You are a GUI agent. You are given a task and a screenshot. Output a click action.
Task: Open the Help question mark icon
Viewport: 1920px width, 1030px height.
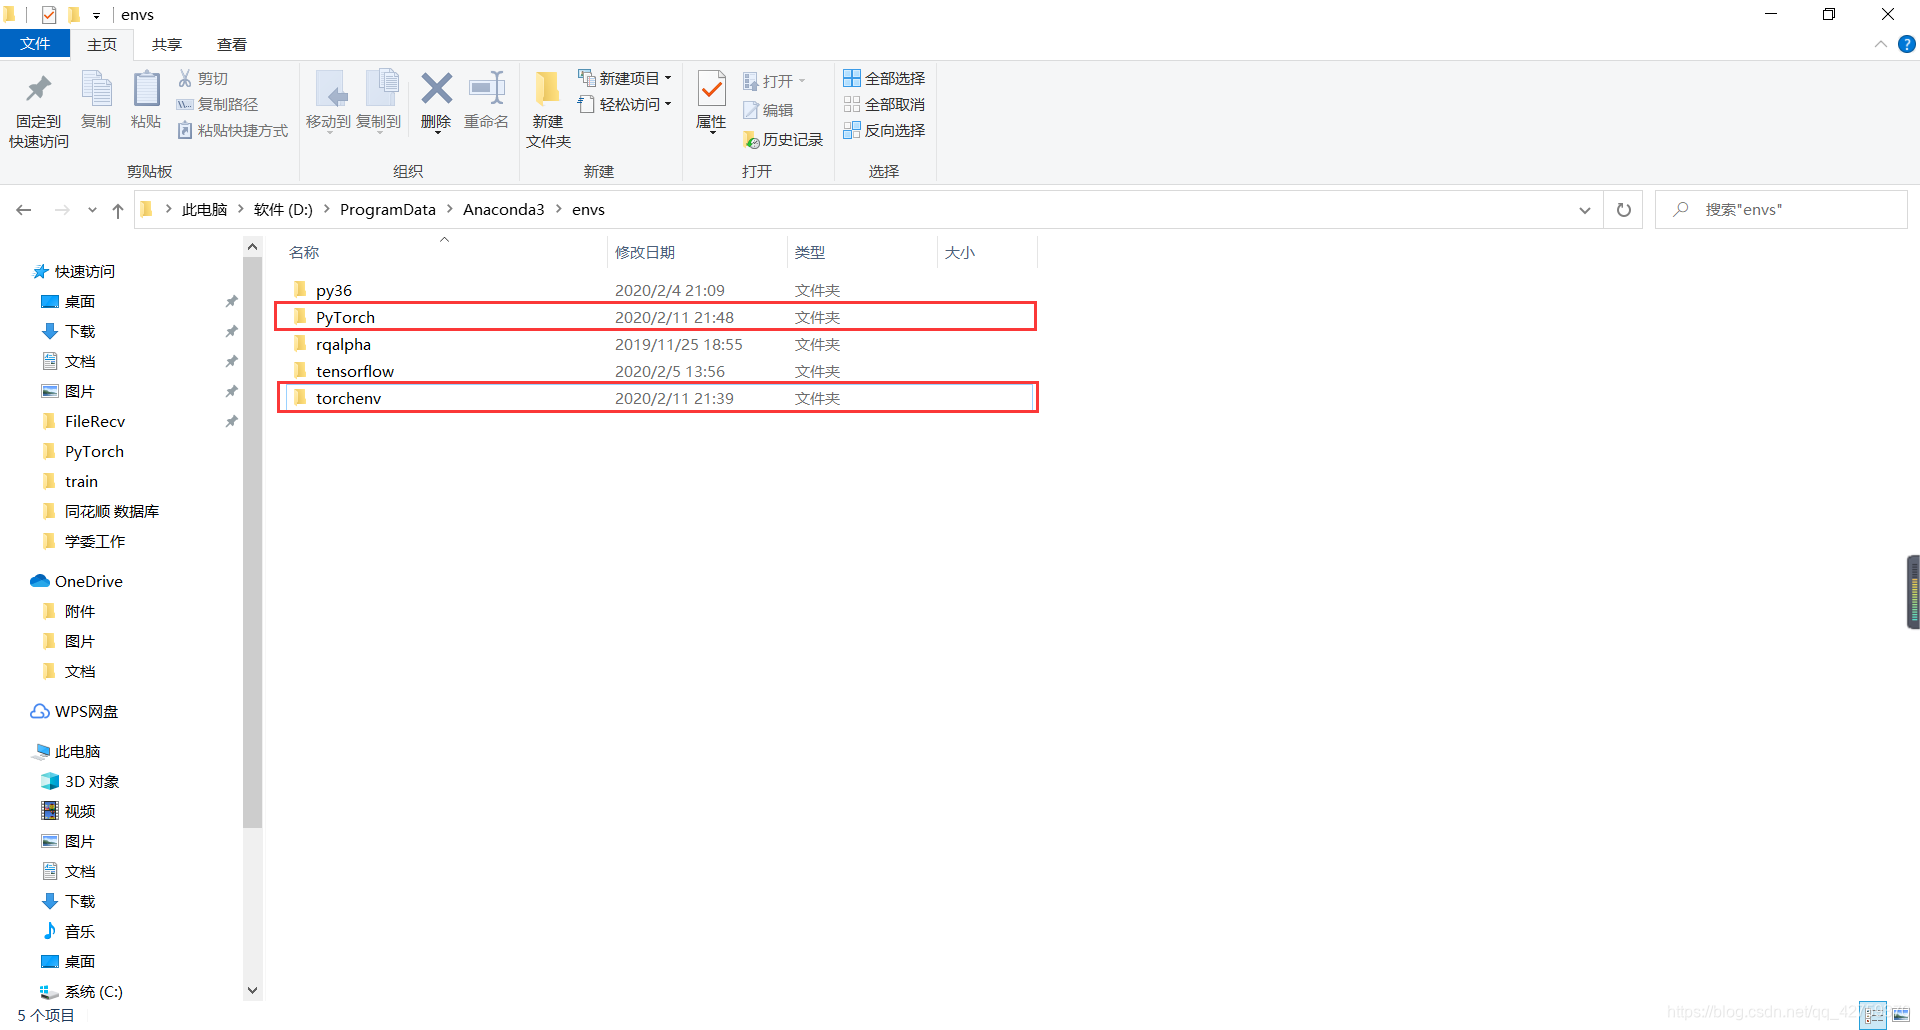1907,44
